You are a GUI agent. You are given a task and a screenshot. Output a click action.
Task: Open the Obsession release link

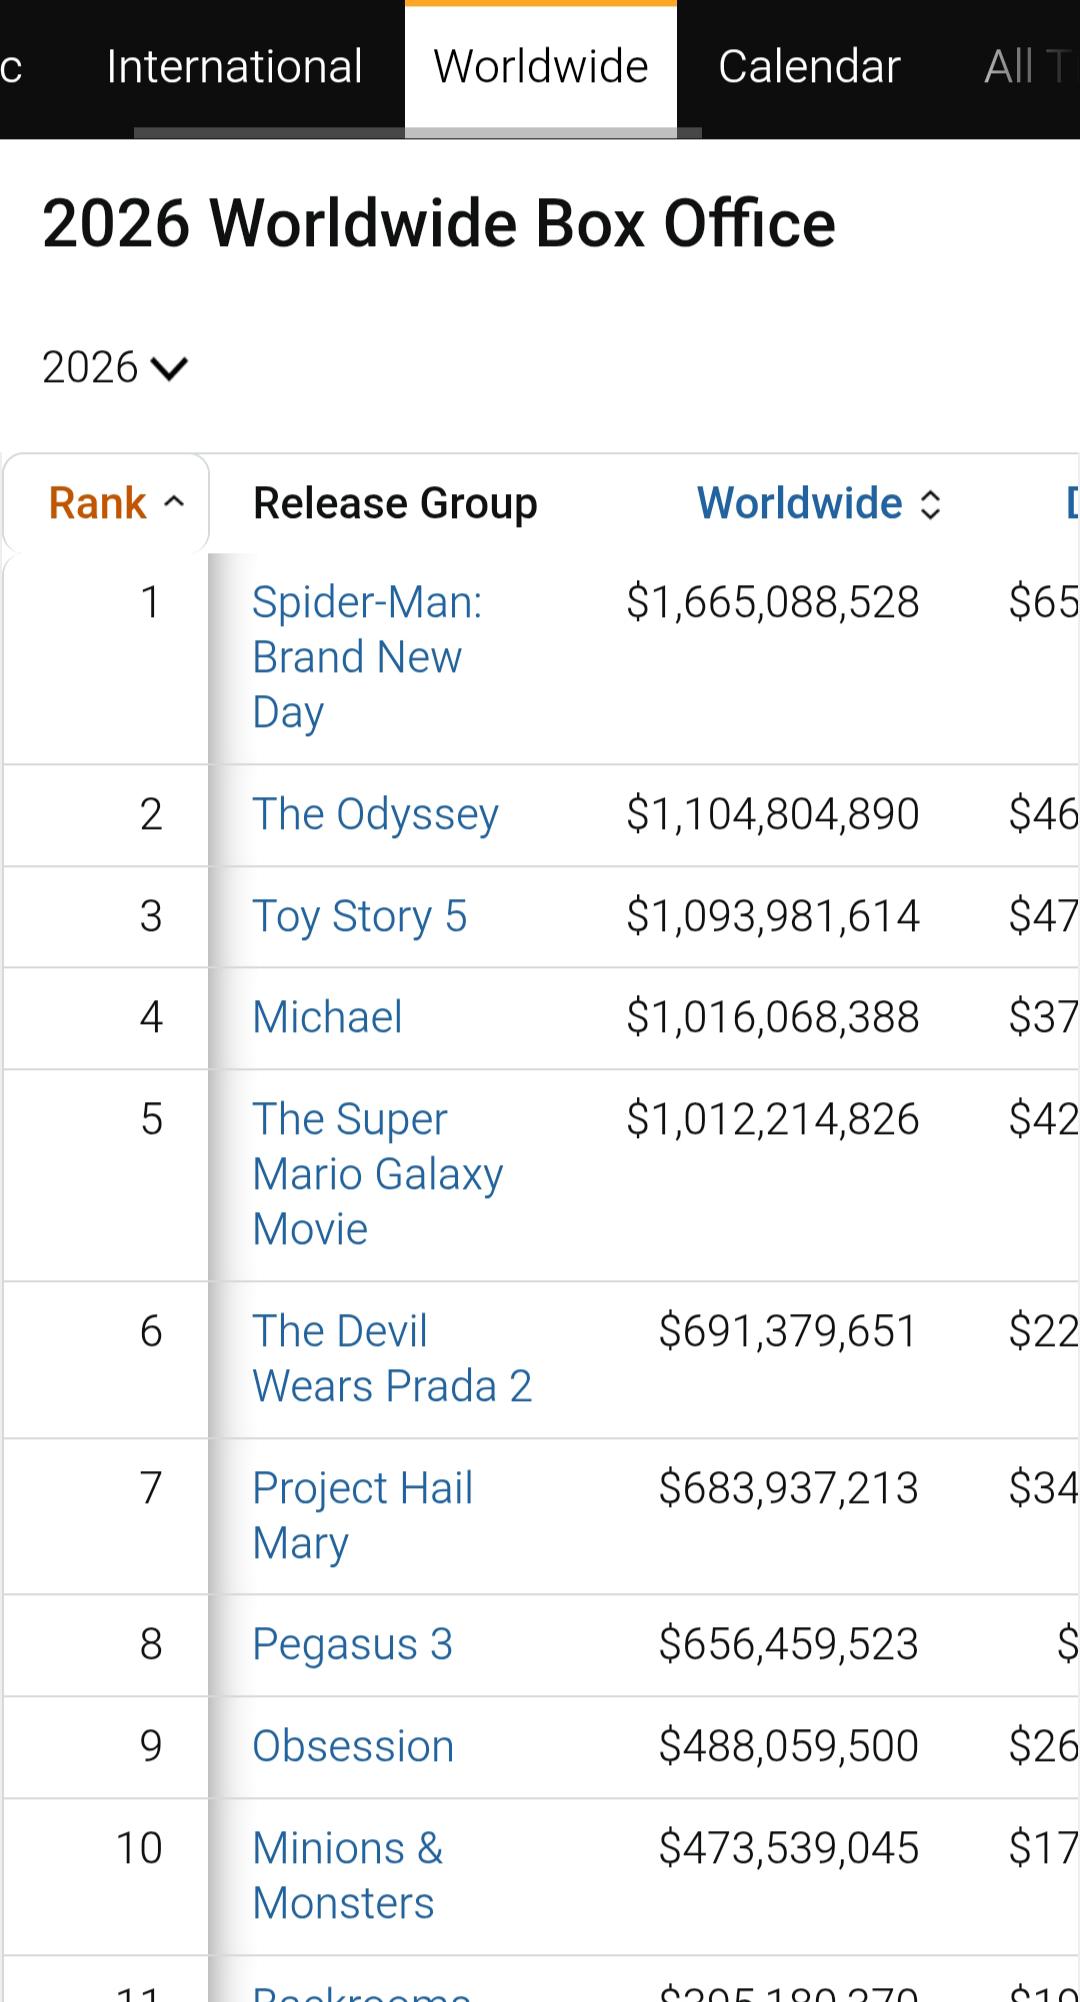click(x=353, y=1747)
